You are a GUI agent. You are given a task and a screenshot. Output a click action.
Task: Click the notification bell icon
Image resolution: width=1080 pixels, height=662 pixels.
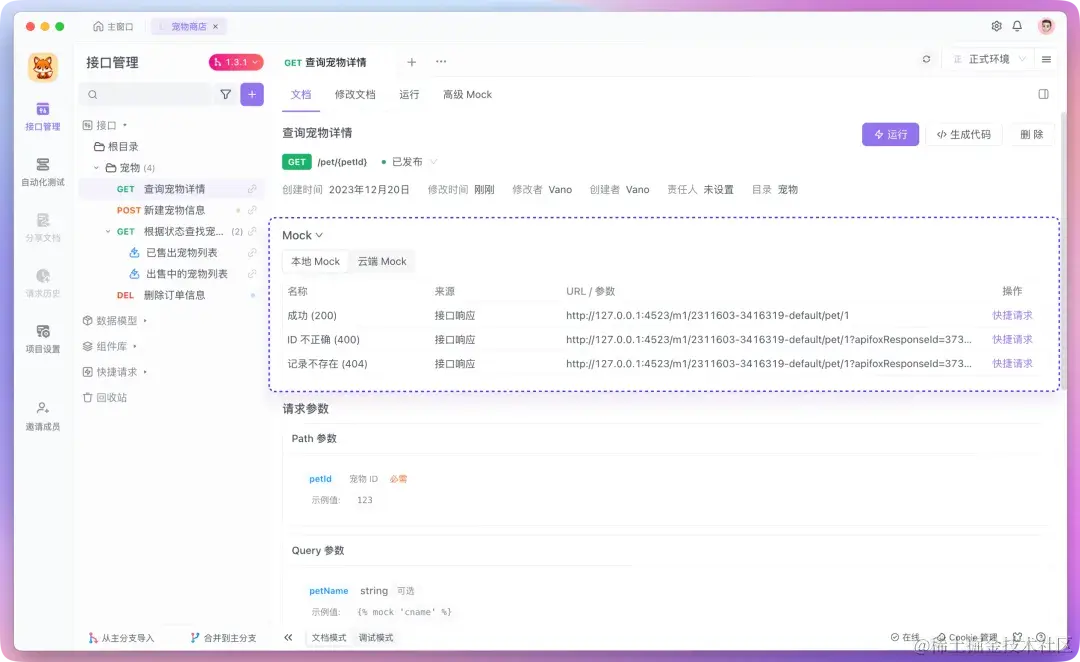pyautogui.click(x=1016, y=26)
